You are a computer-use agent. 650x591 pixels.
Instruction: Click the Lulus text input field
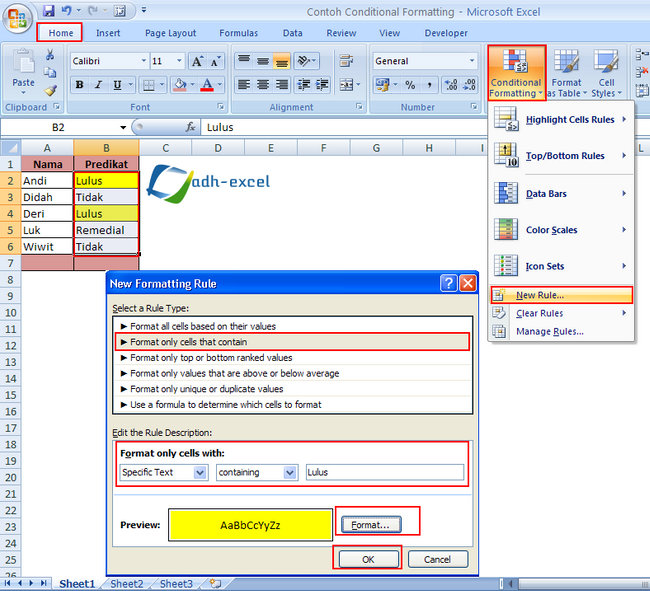[385, 472]
